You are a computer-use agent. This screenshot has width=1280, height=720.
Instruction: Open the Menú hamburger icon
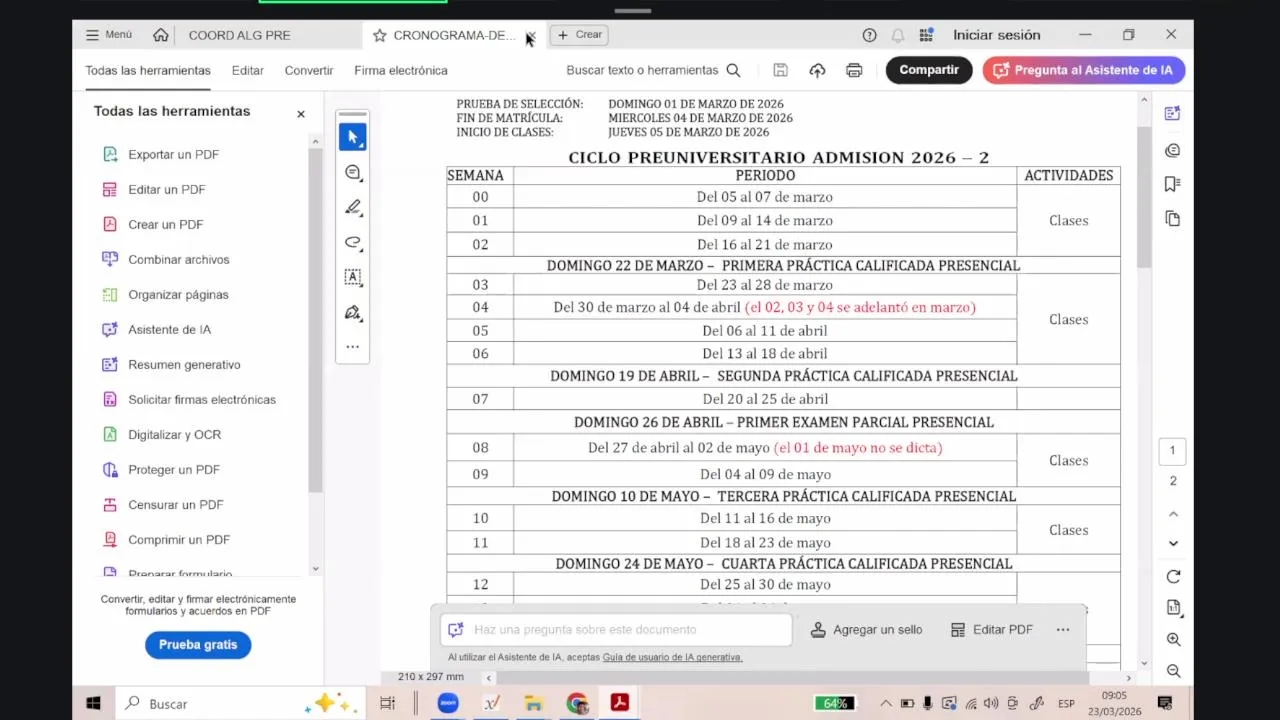click(92, 35)
